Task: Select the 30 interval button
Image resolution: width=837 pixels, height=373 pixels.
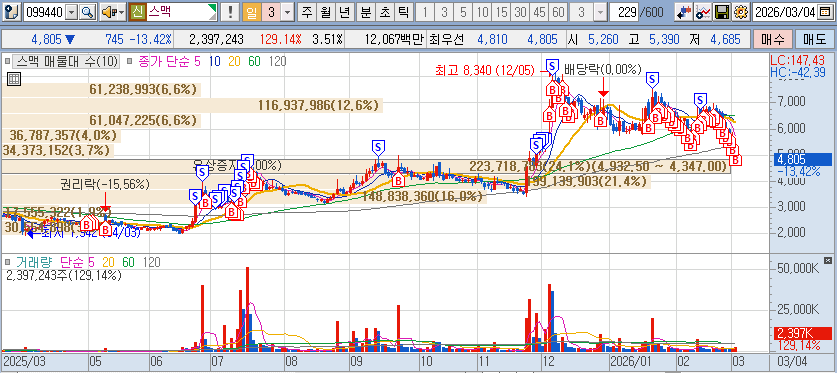Action: (520, 12)
